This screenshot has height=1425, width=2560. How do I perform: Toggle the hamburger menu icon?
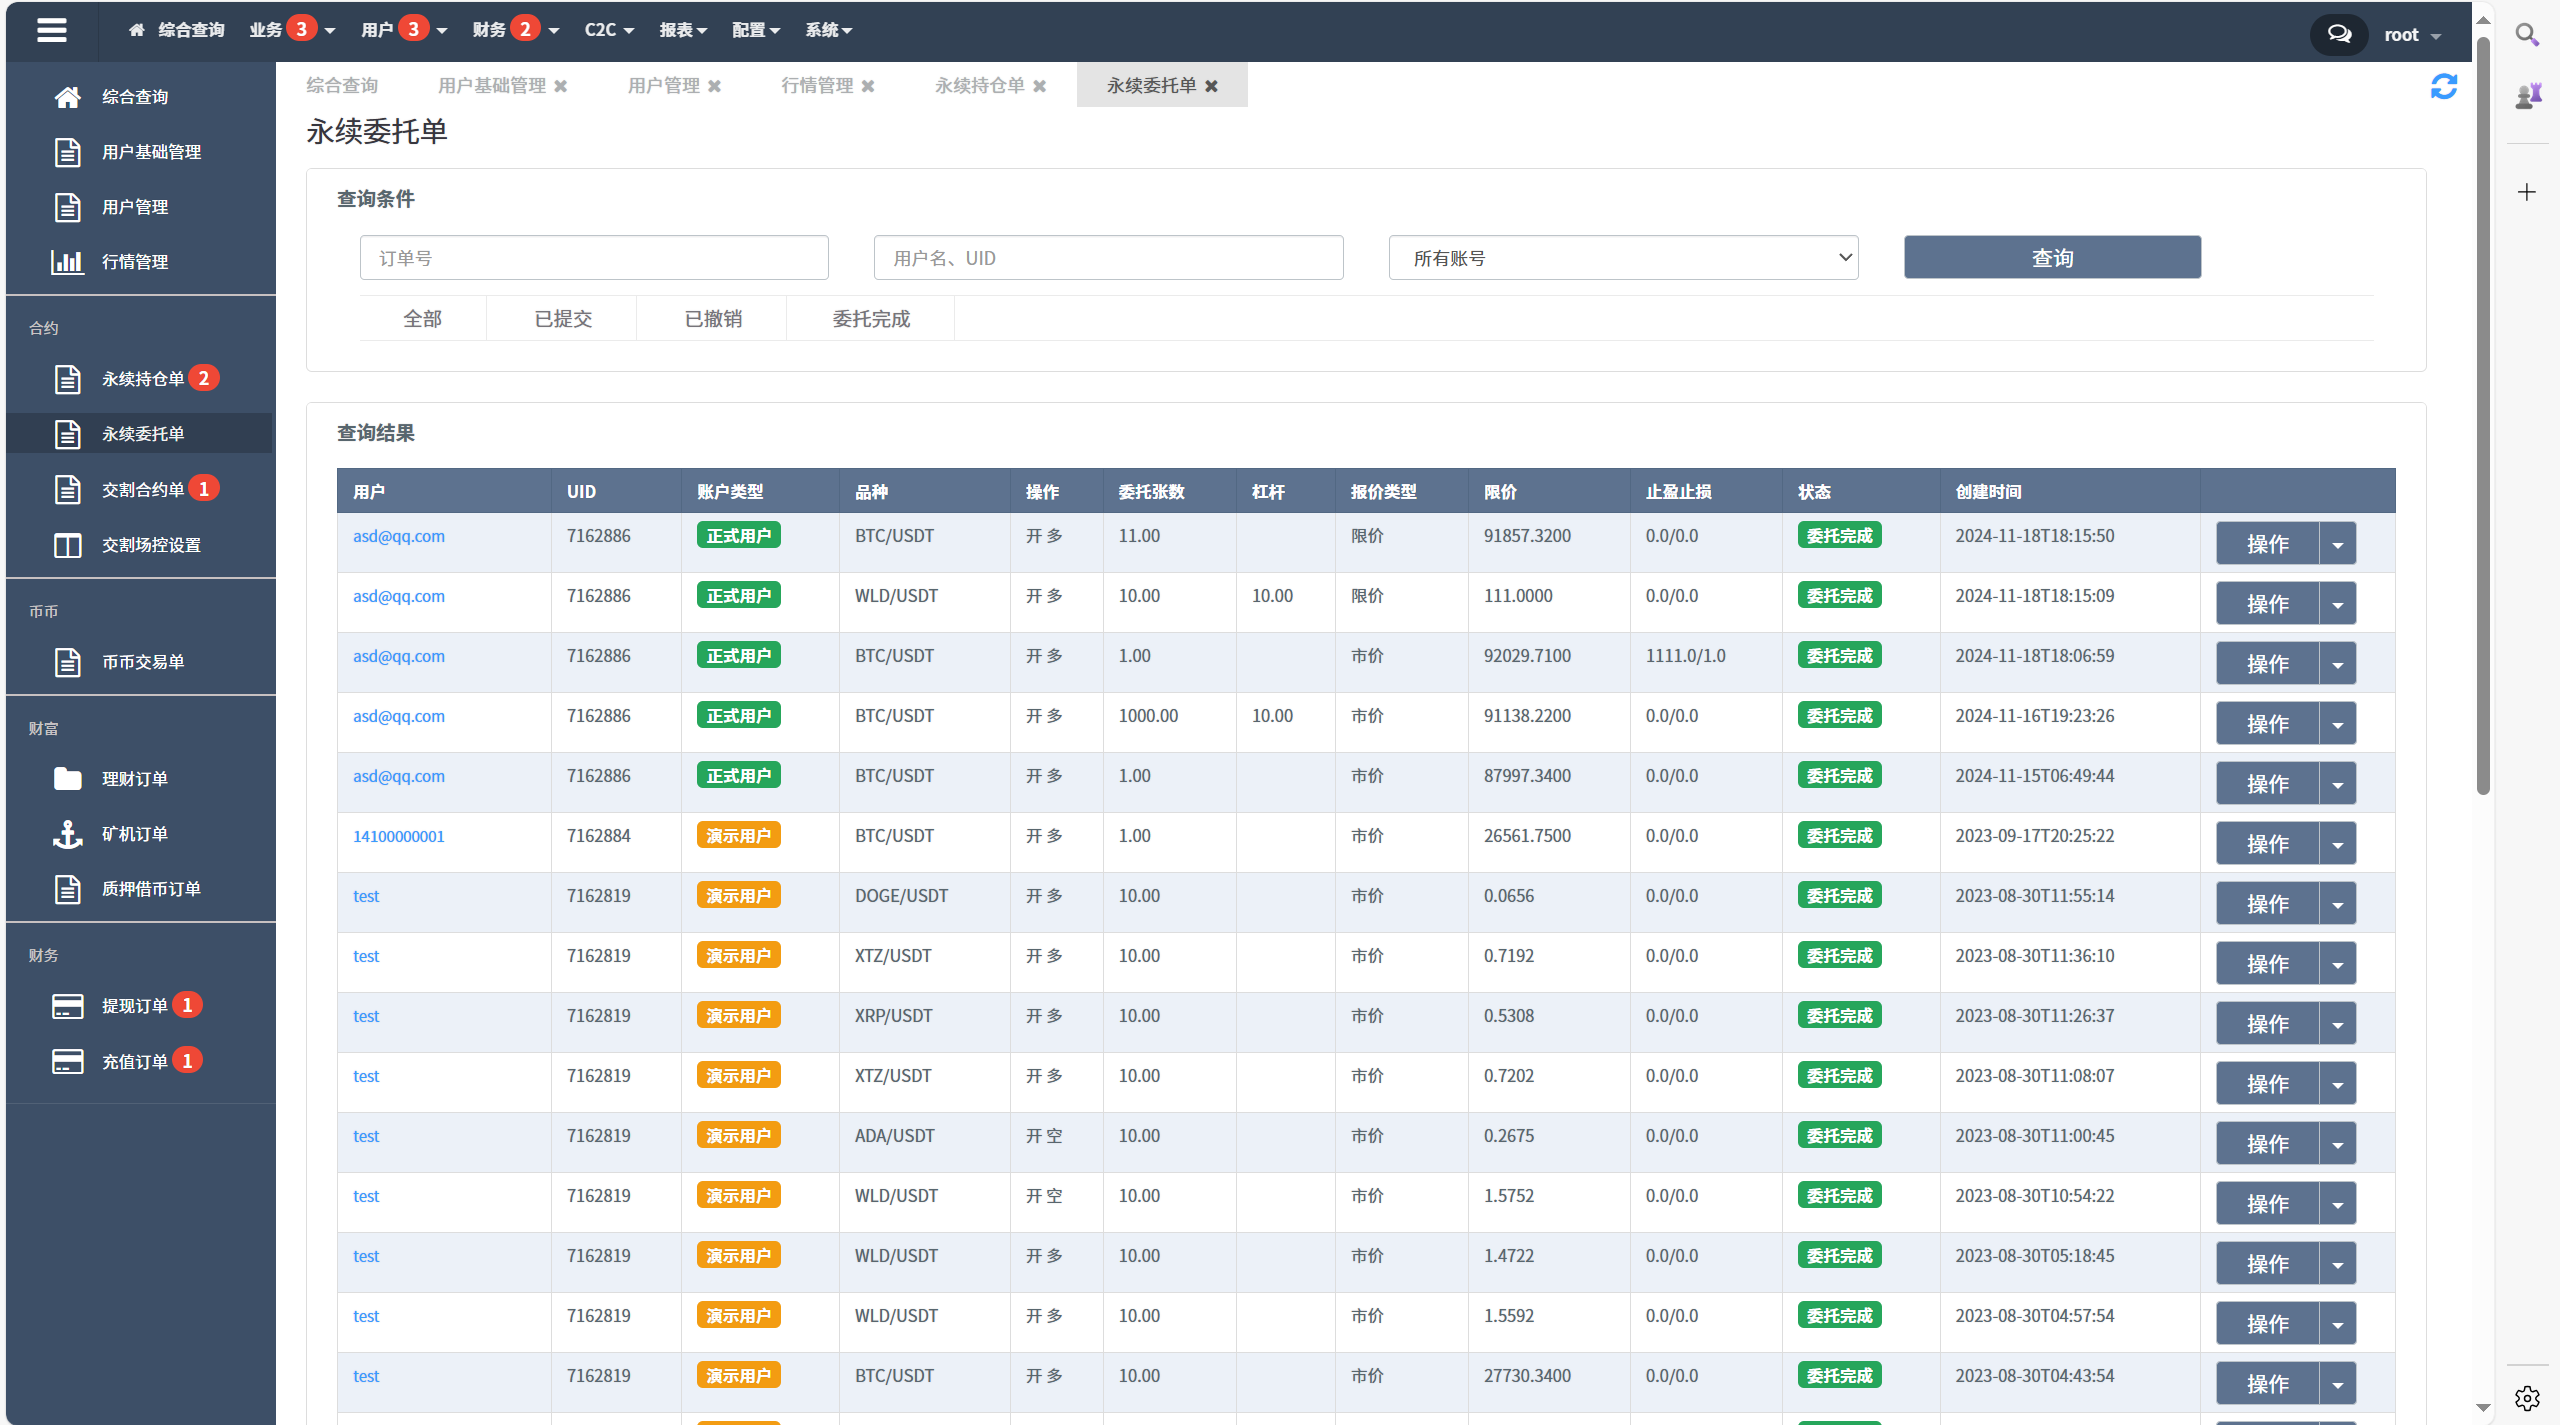tap(53, 30)
